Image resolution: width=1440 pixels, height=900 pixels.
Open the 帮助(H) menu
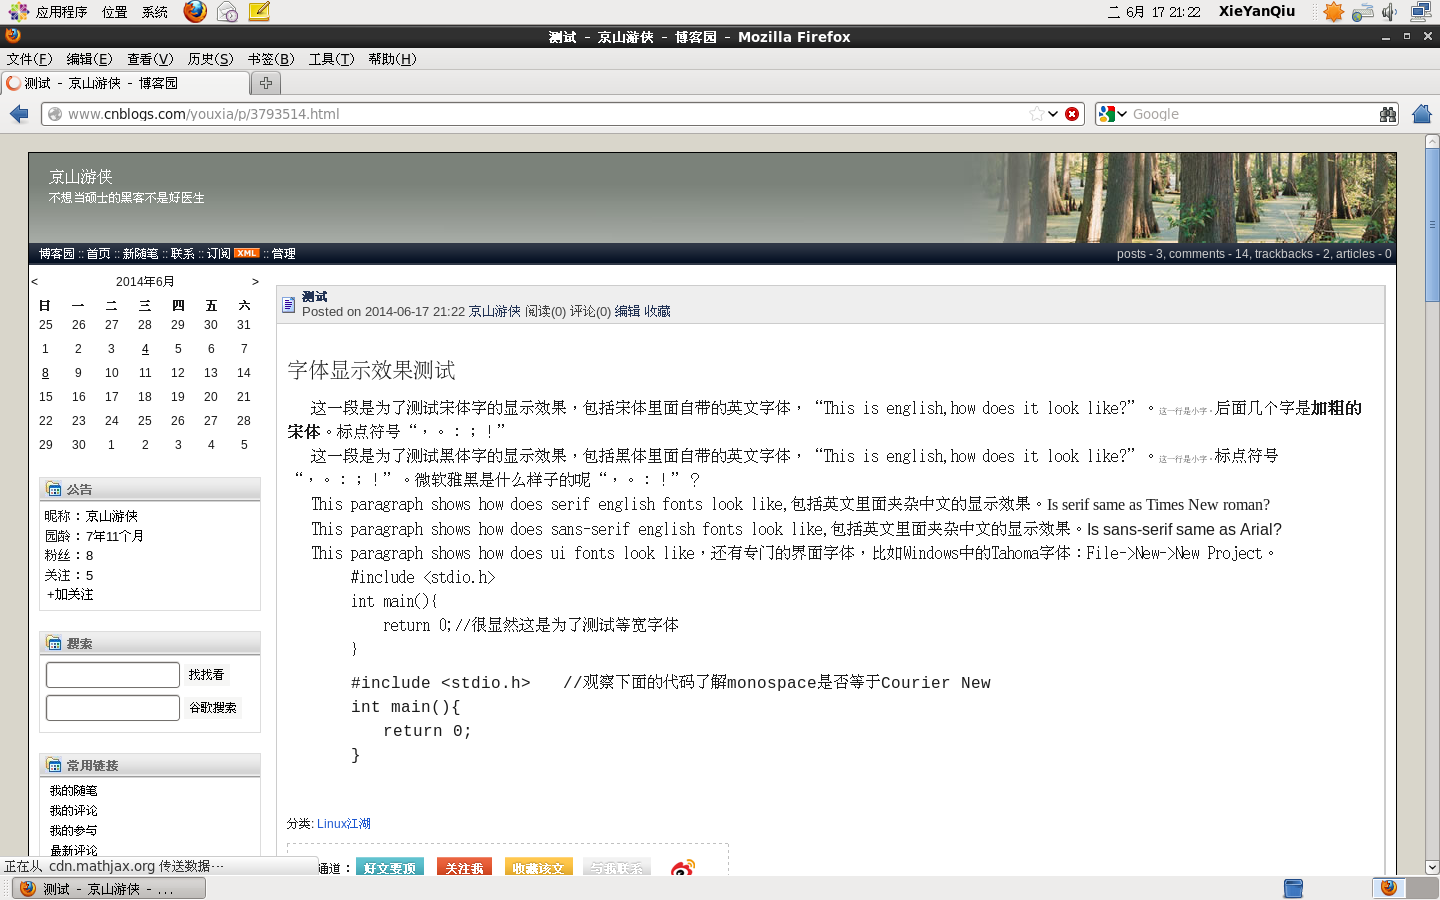[x=392, y=59]
